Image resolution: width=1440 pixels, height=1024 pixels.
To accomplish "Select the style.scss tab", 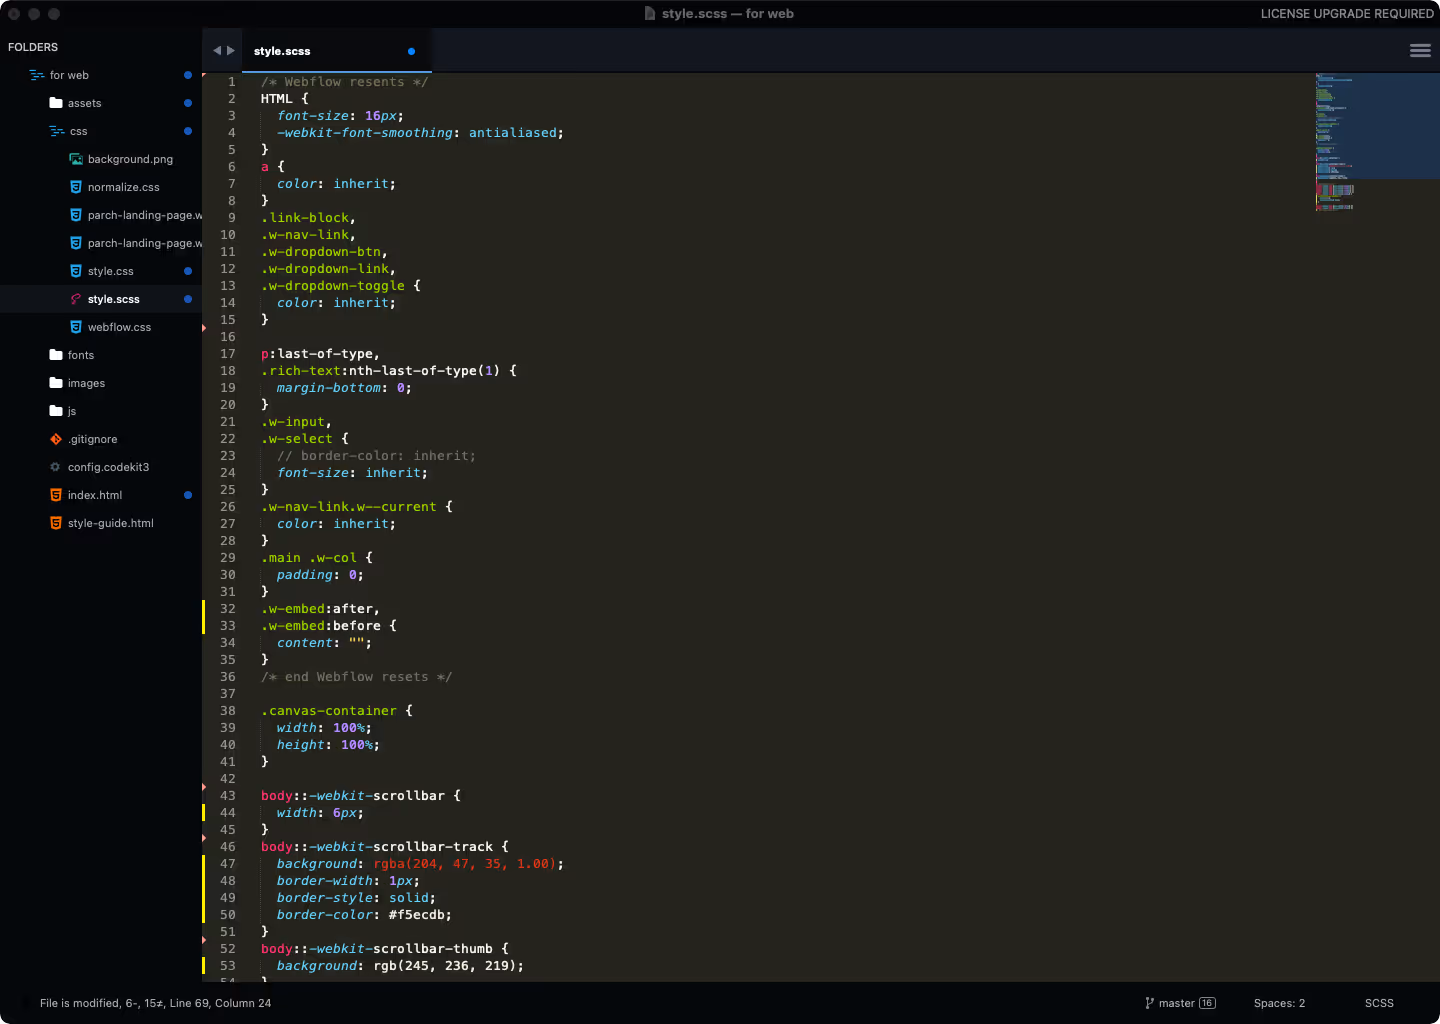I will pyautogui.click(x=337, y=51).
